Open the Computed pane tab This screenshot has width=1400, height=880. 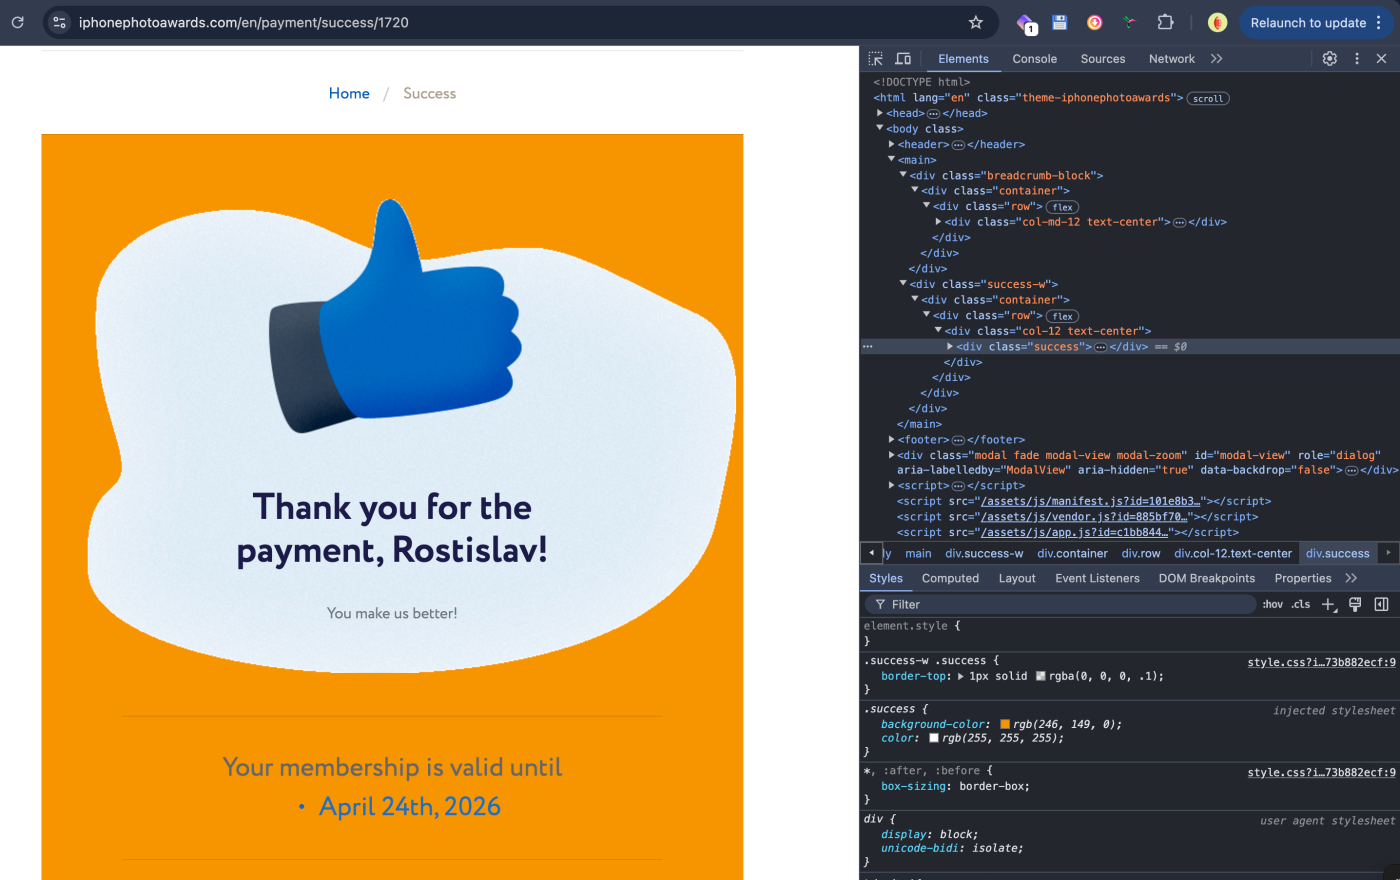[x=950, y=578]
